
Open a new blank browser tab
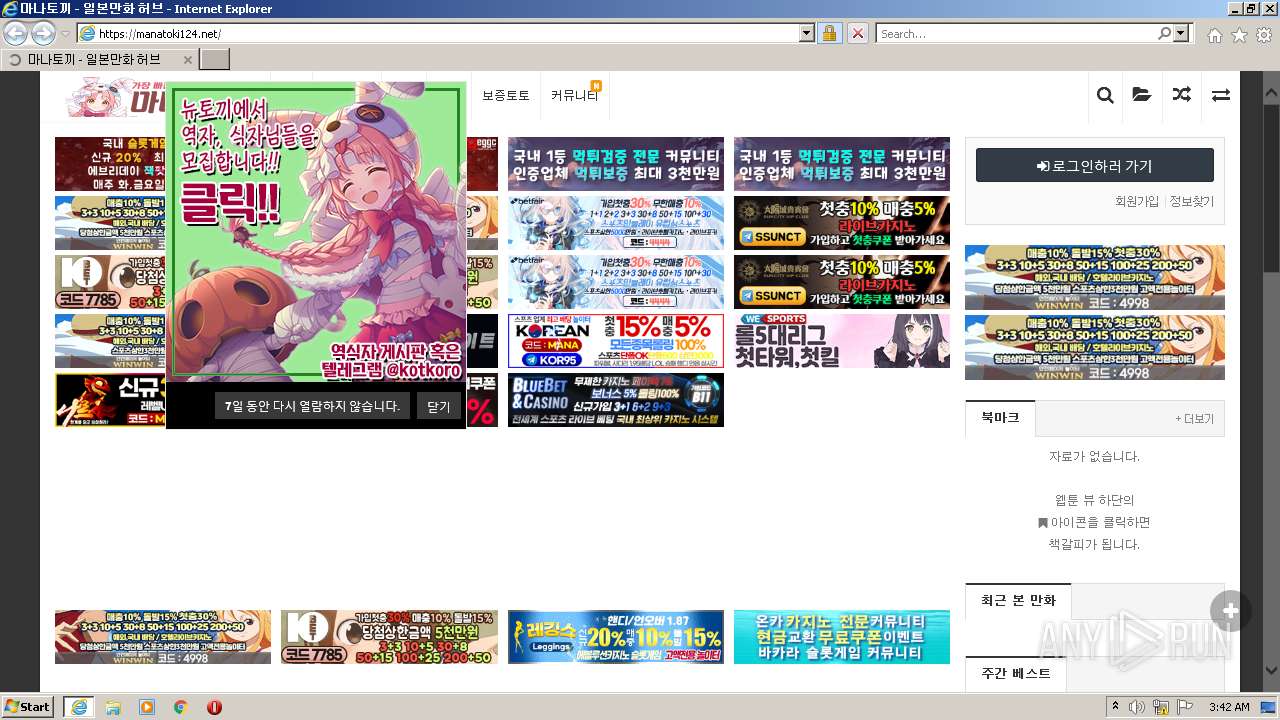[215, 59]
